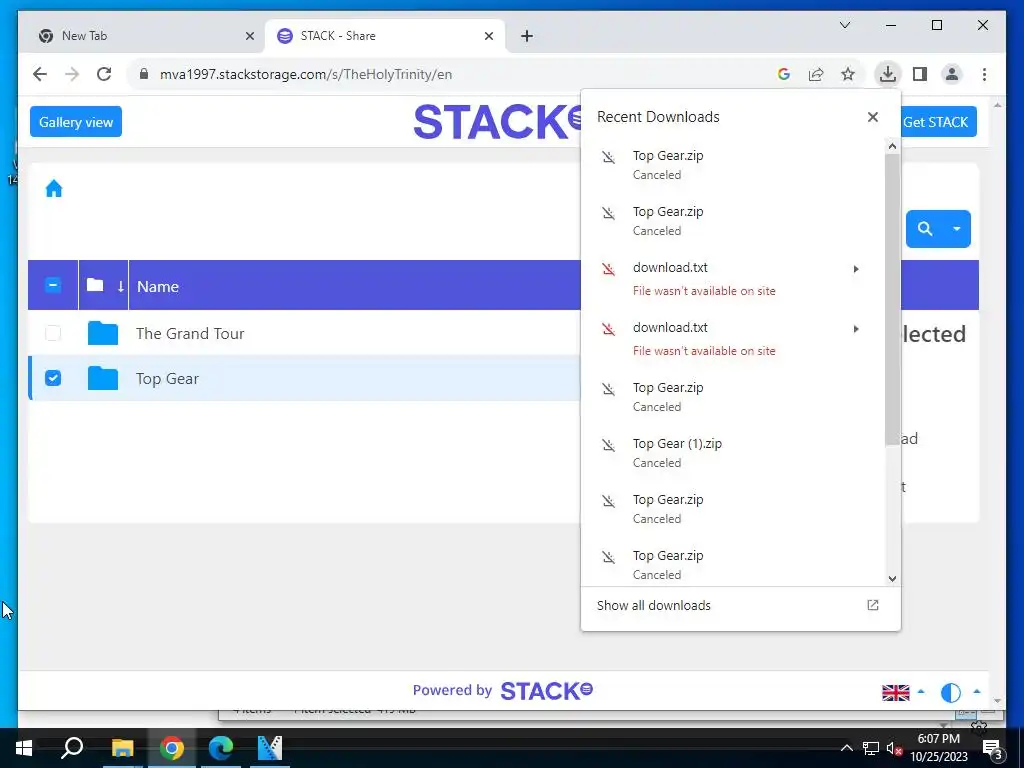Click the Top Gear folder icon
This screenshot has height=768, width=1024.
coord(103,378)
